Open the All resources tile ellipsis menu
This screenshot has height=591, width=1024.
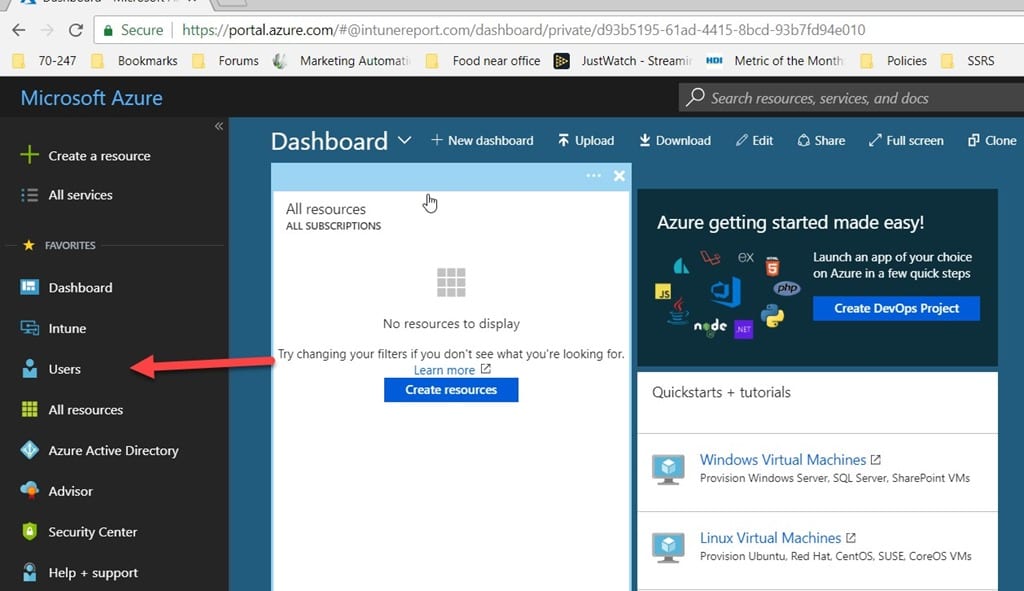click(593, 175)
